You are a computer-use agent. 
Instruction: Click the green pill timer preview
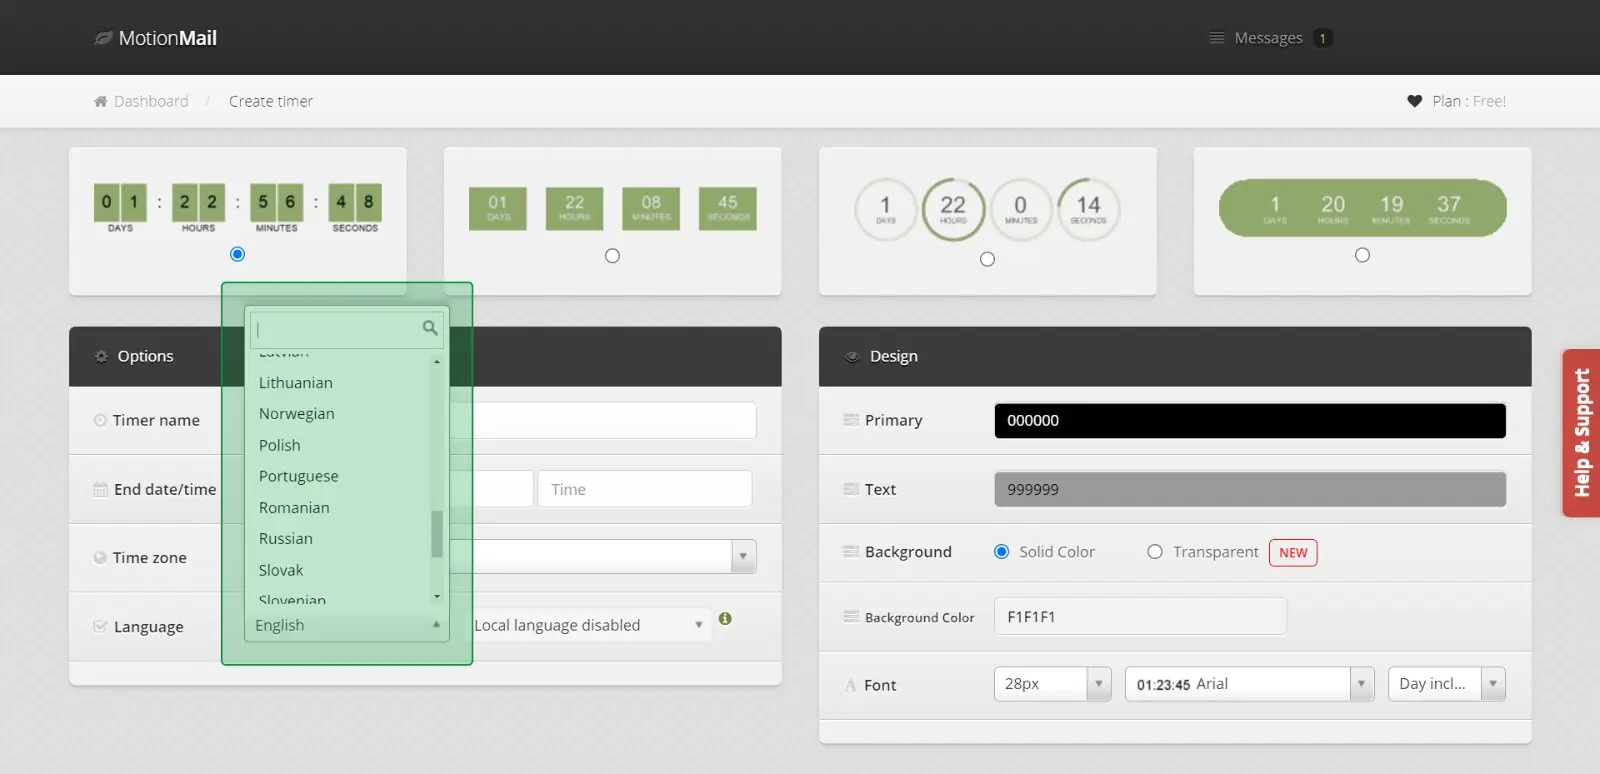(1362, 208)
